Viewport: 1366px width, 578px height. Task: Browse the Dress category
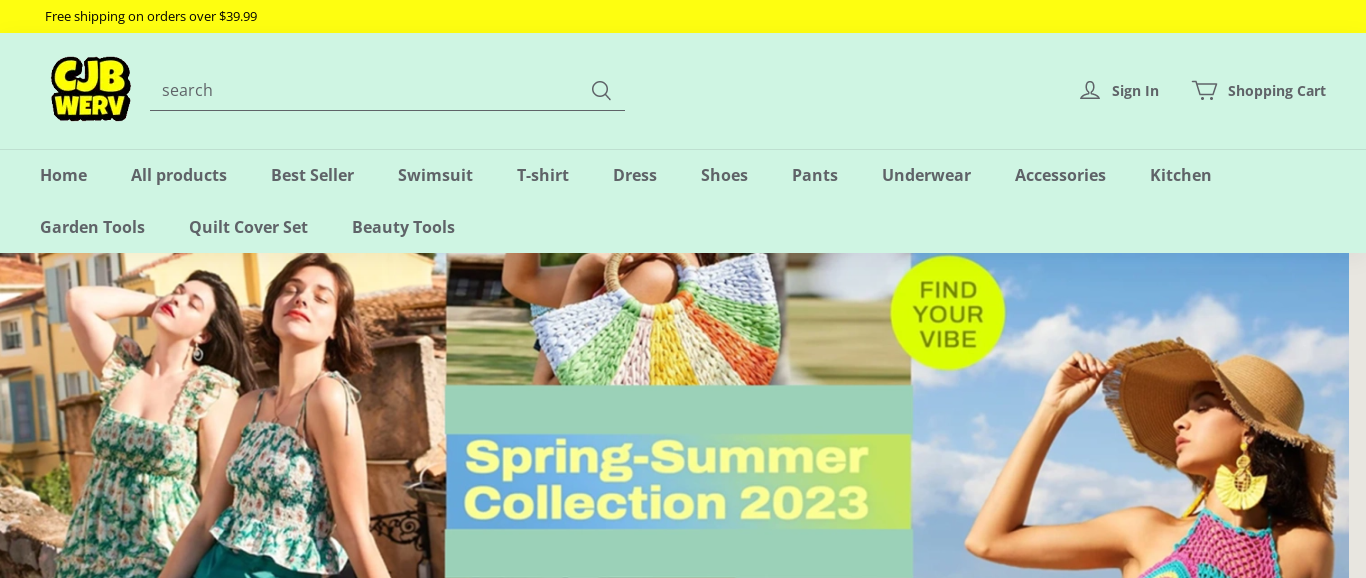point(635,175)
